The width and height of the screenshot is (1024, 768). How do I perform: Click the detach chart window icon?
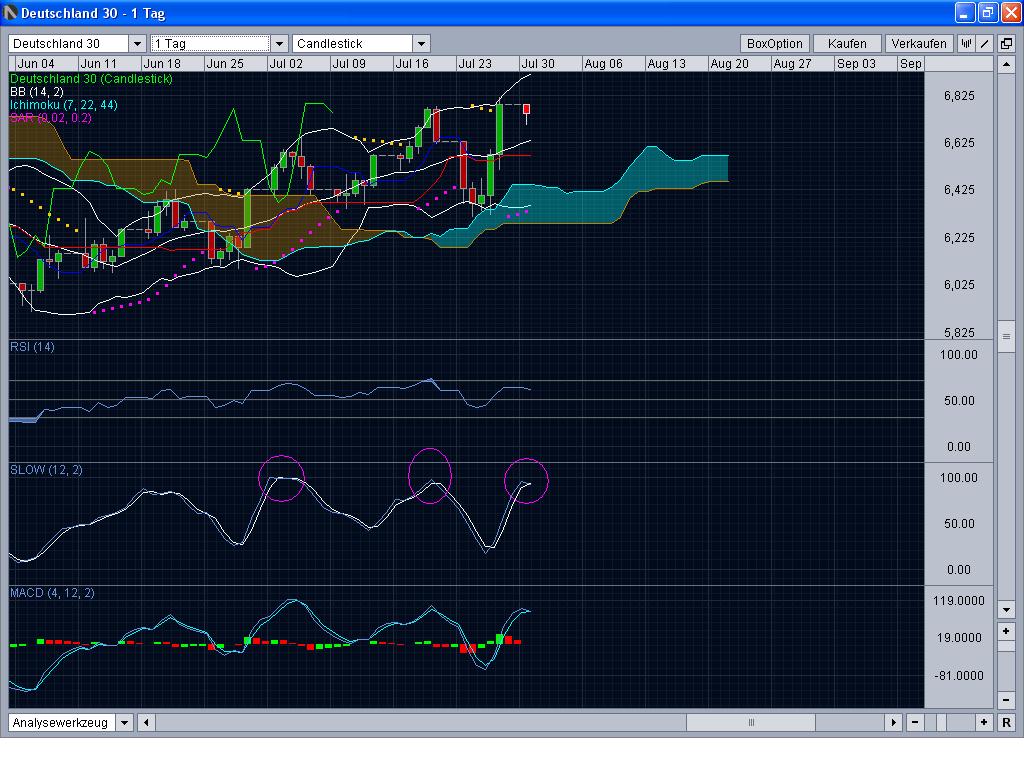(1006, 44)
